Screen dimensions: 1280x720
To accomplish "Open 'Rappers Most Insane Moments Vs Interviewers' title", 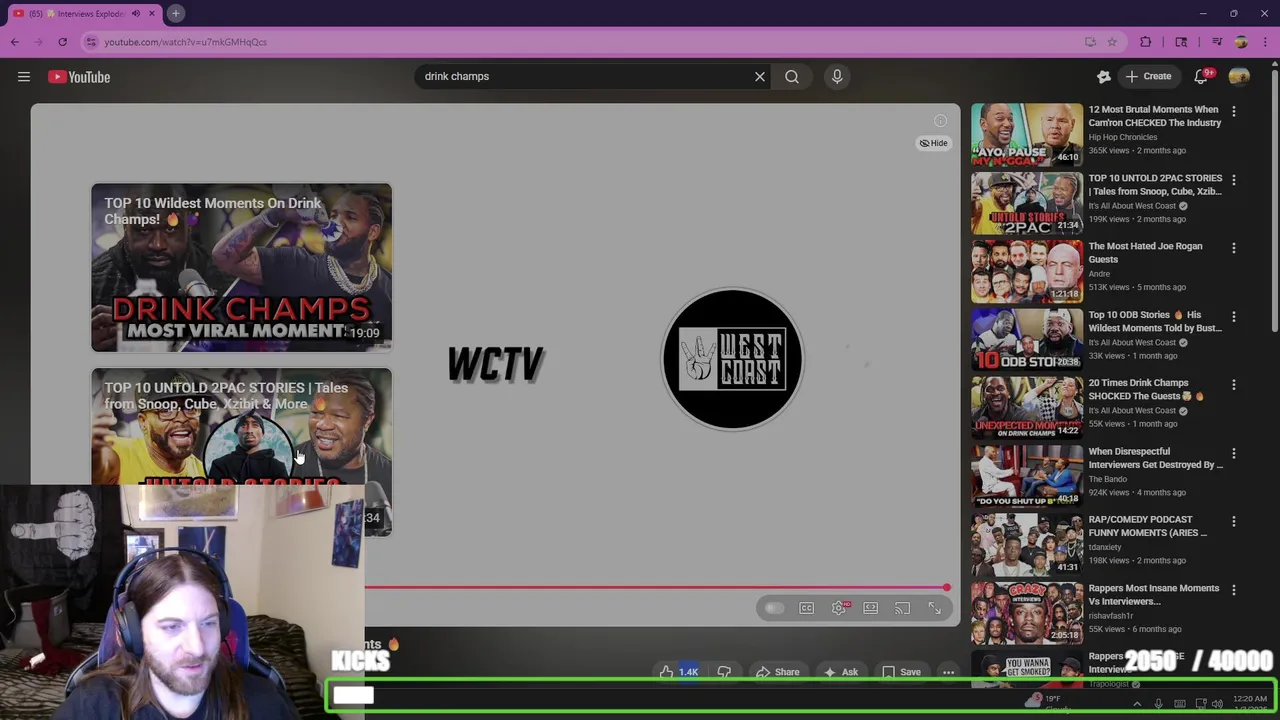I will click(x=1154, y=594).
